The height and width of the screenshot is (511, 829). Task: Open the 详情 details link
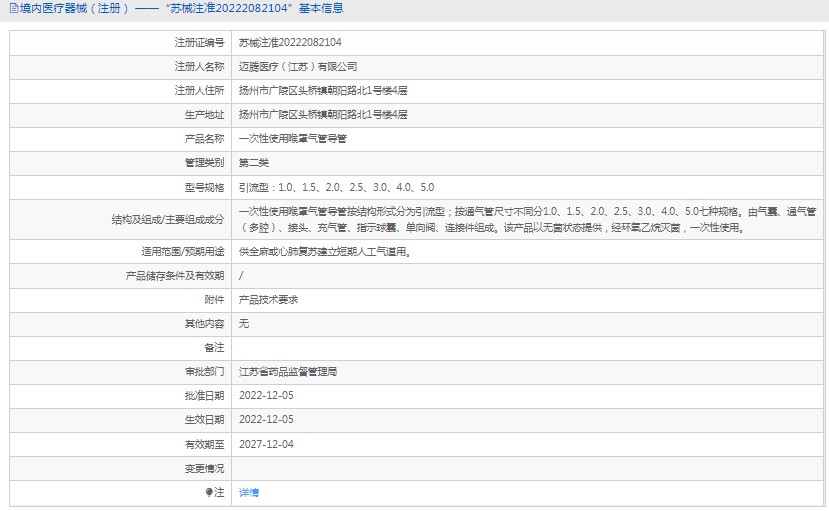[x=249, y=493]
